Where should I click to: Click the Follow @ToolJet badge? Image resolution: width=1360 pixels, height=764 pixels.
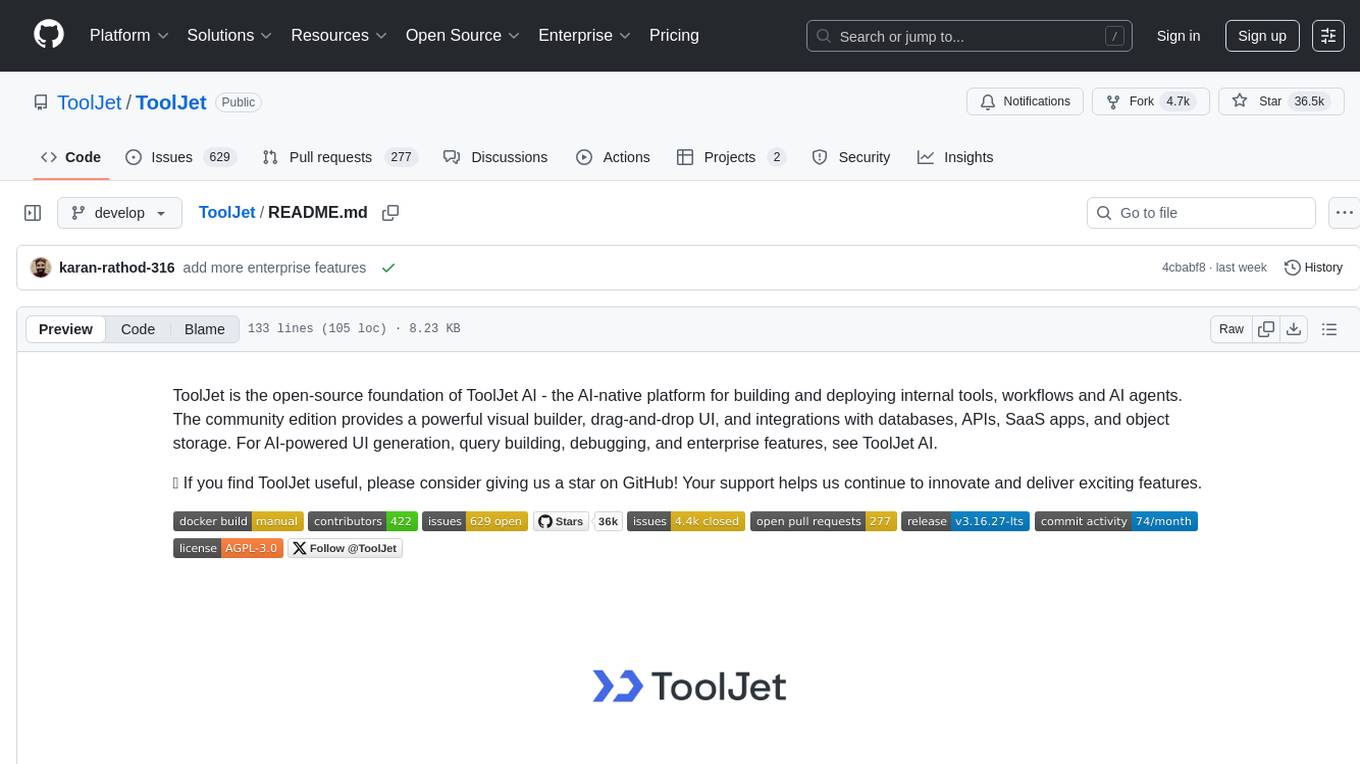345,548
